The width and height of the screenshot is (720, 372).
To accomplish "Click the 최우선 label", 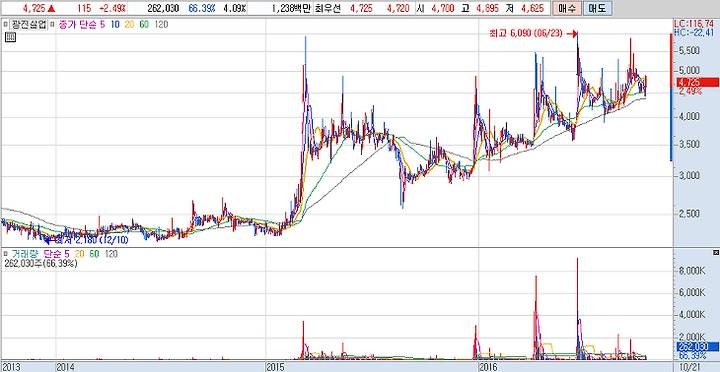I will 329,8.
